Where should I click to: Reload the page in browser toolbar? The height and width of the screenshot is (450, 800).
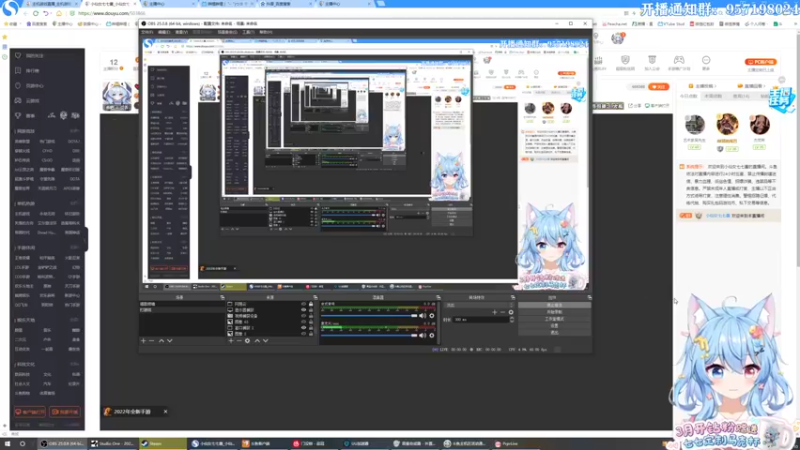tap(36, 13)
